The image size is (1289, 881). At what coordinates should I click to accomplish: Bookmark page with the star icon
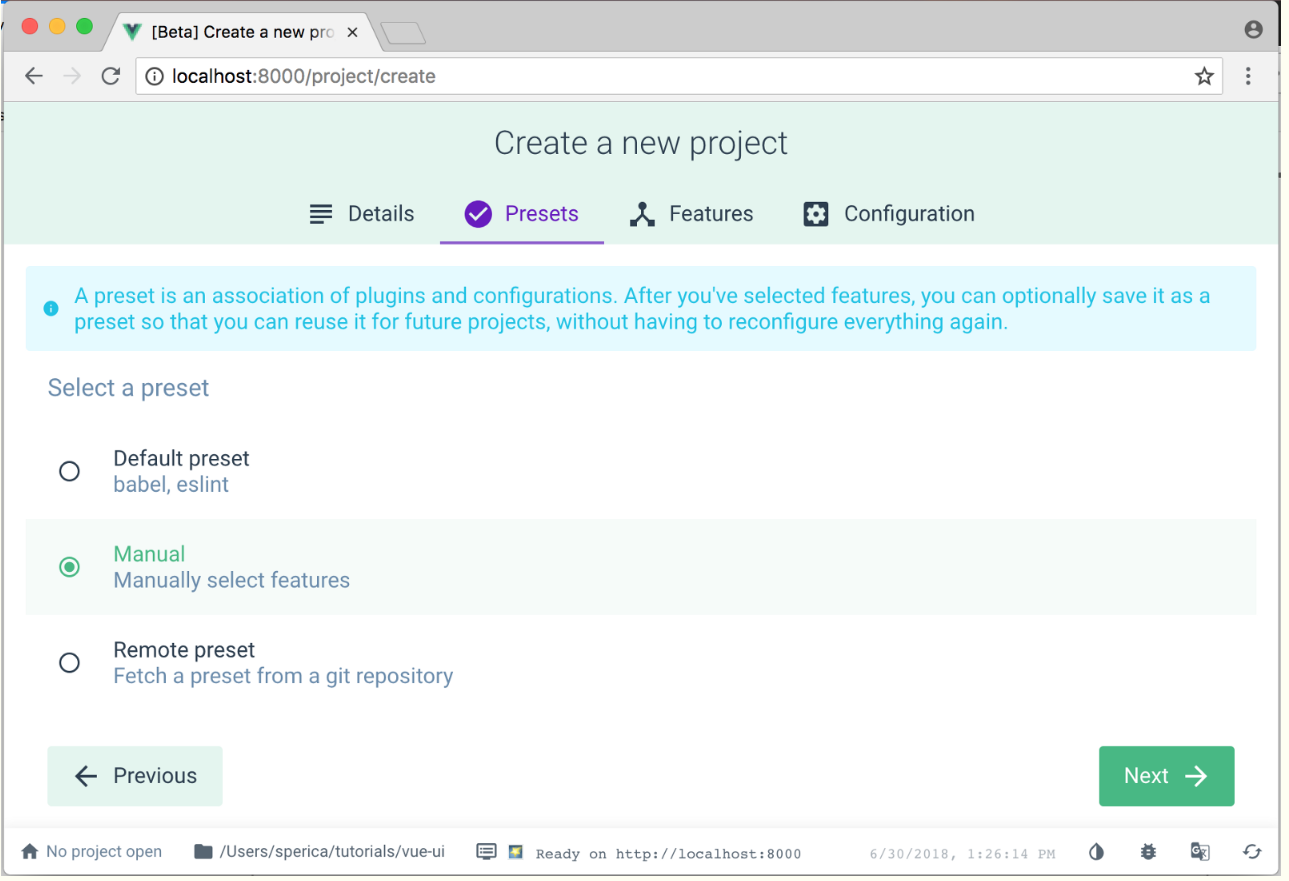1204,76
